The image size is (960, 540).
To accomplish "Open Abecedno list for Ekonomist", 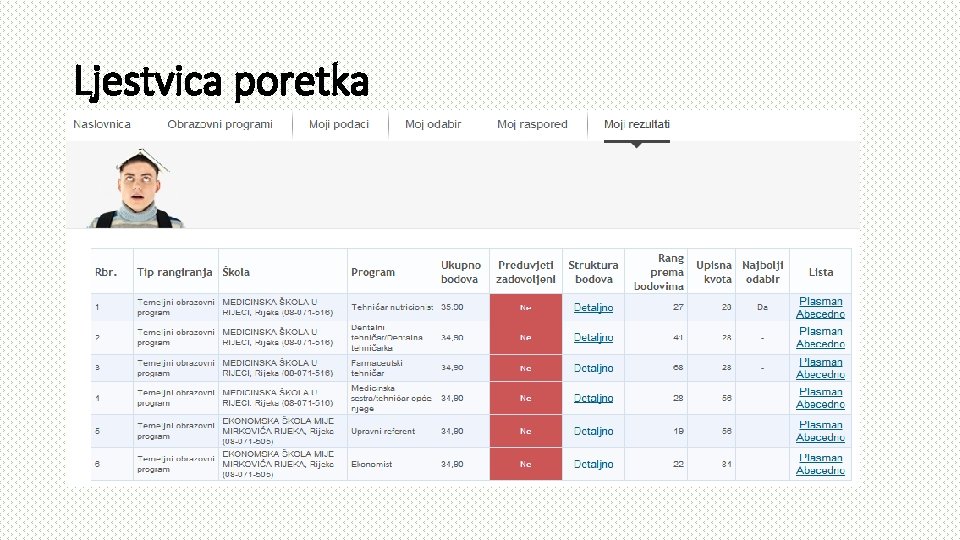I will tap(820, 471).
